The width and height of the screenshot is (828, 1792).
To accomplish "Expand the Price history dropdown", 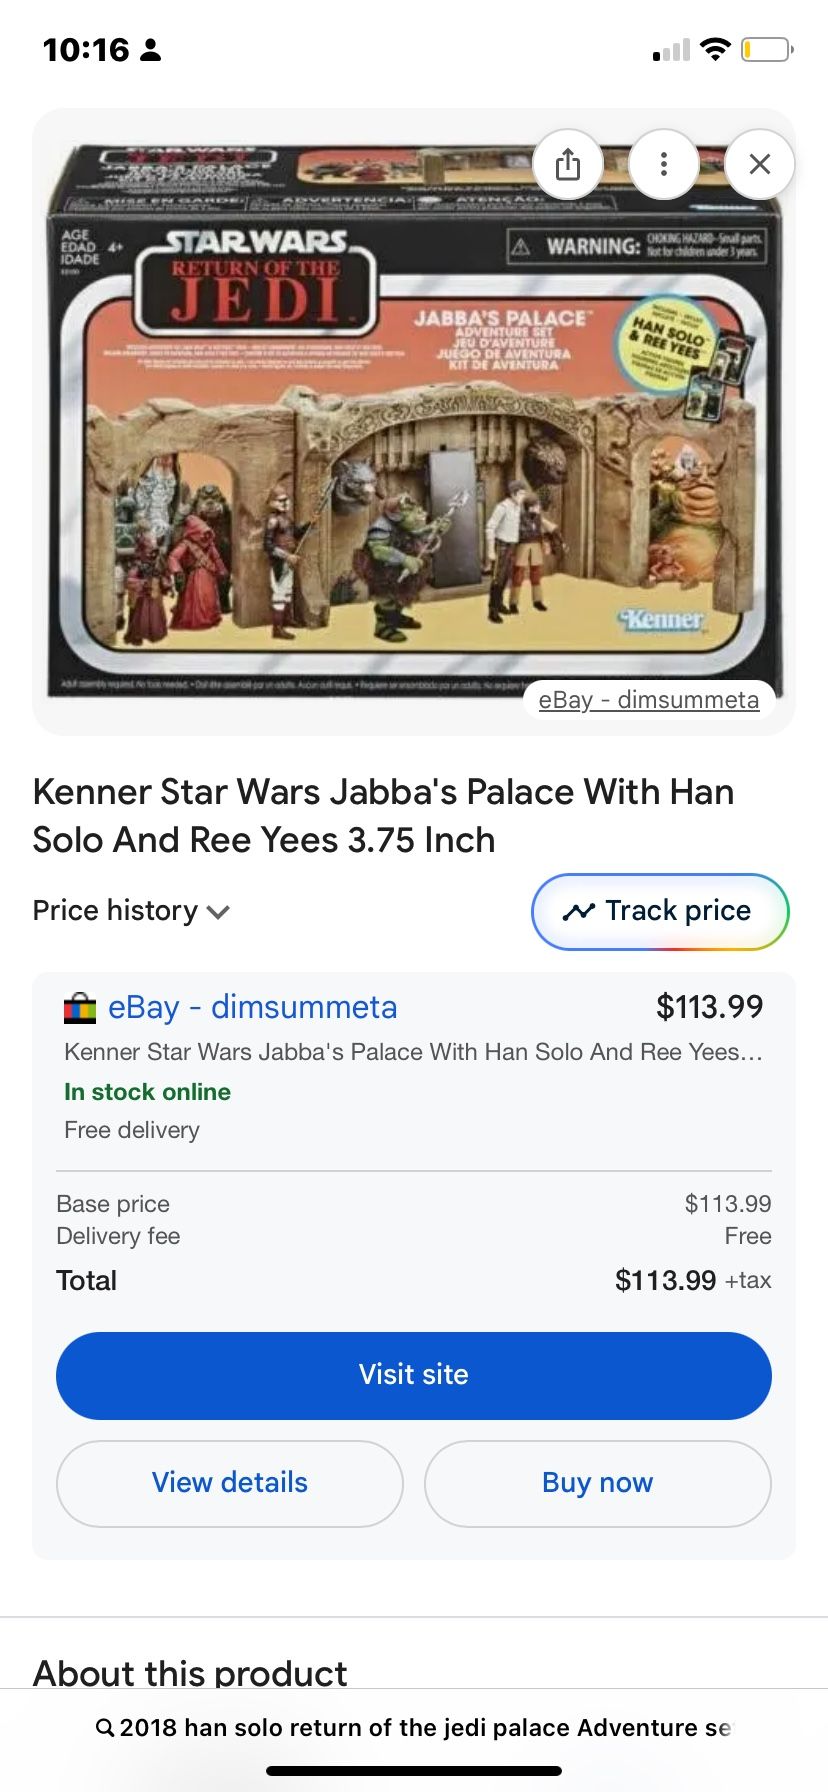I will [131, 911].
